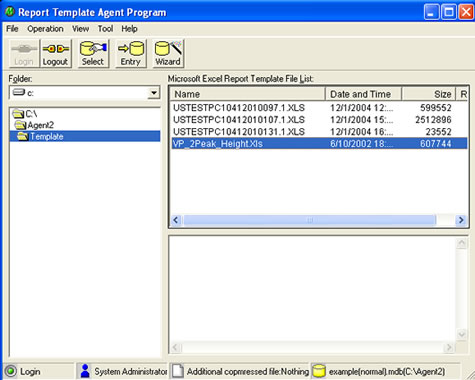Click example(normal).mdb status bar text
This screenshot has height=380, width=475.
coord(387,371)
